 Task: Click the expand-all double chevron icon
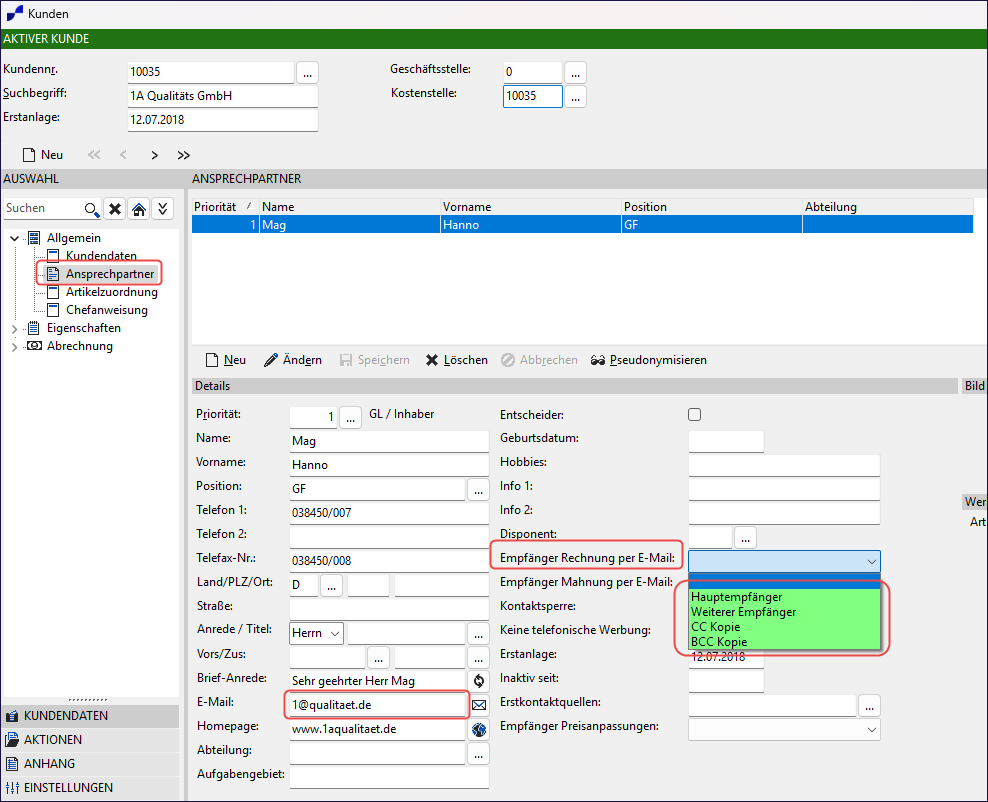click(x=163, y=209)
